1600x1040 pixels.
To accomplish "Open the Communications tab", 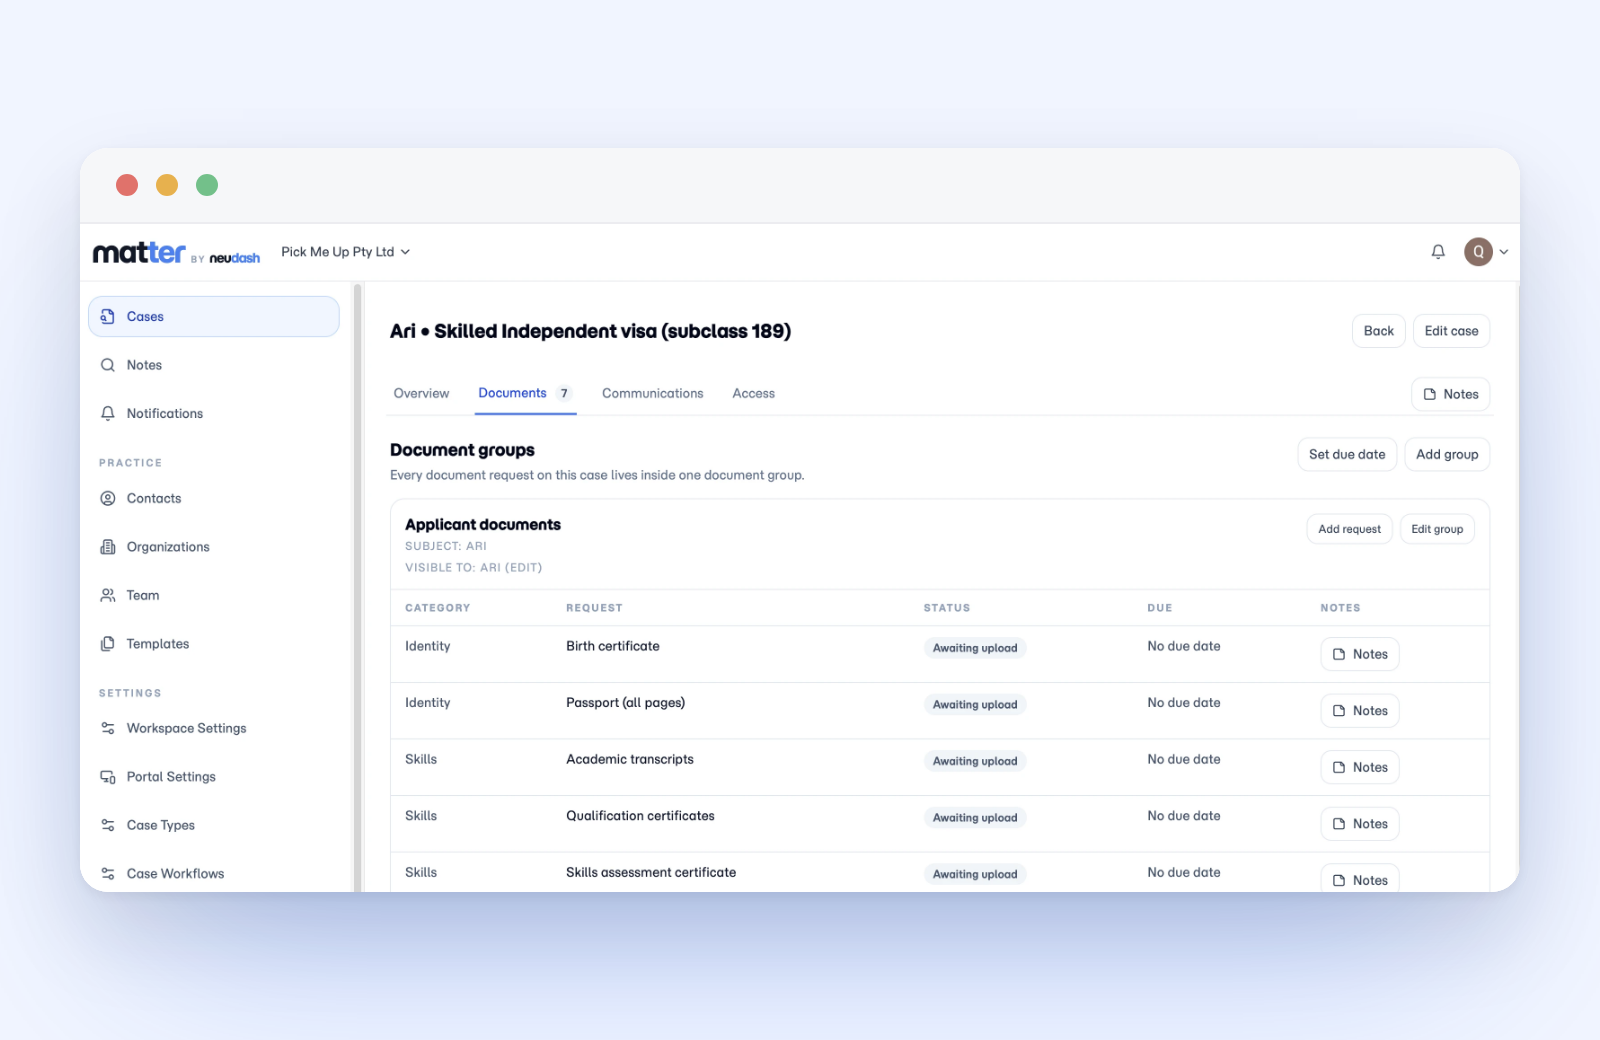I will pyautogui.click(x=652, y=394).
